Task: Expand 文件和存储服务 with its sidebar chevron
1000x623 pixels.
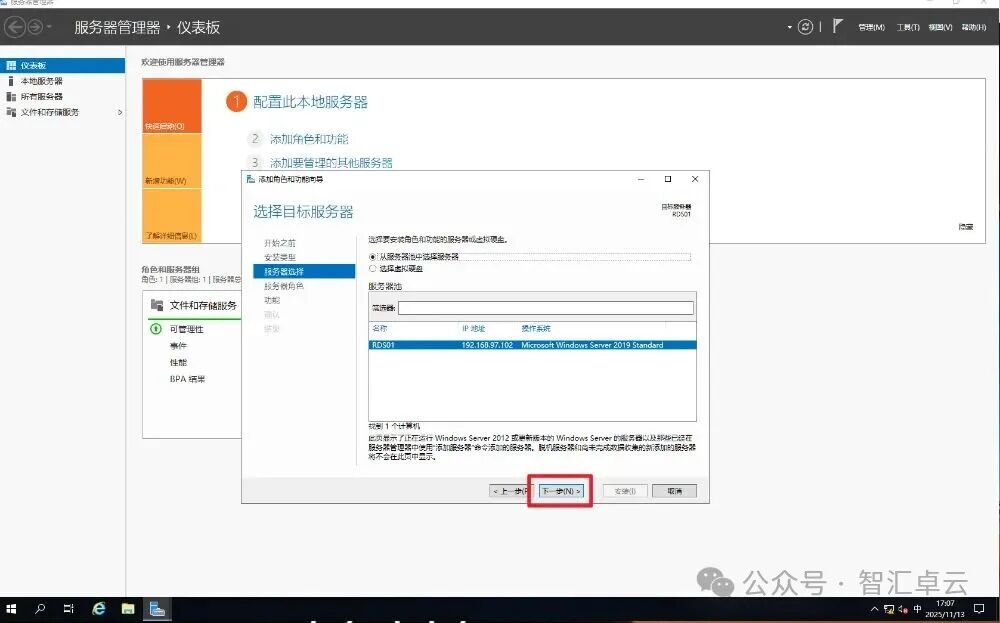Action: coord(118,113)
